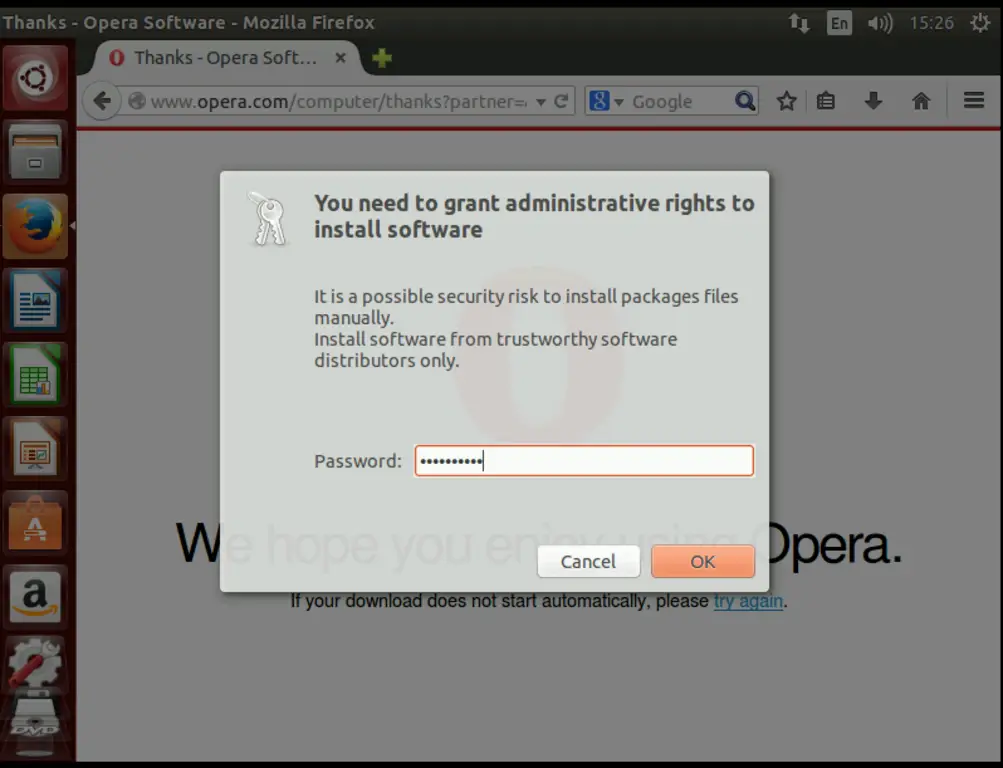Viewport: 1003px width, 768px height.
Task: Close the Thanks - Opera tab
Action: 341,58
